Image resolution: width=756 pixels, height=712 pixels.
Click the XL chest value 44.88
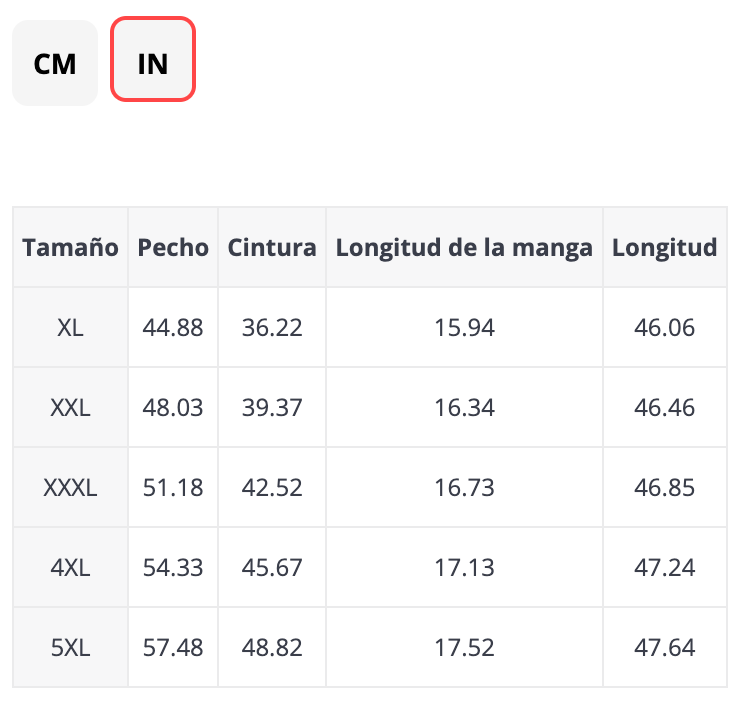(x=173, y=327)
